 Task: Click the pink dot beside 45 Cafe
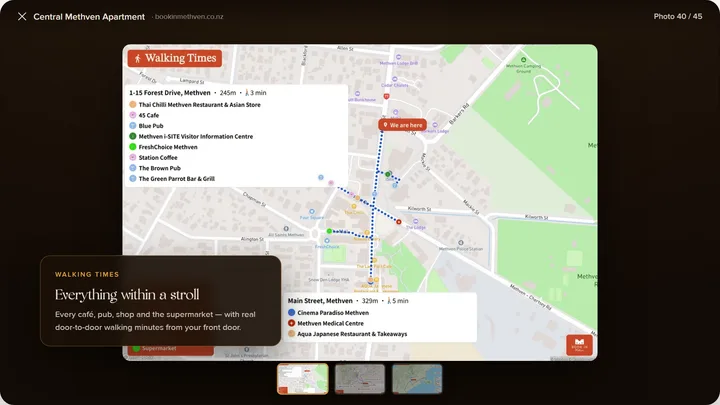[133, 115]
